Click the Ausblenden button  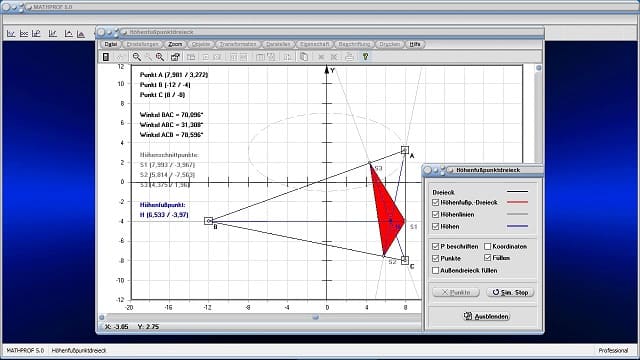[487, 316]
